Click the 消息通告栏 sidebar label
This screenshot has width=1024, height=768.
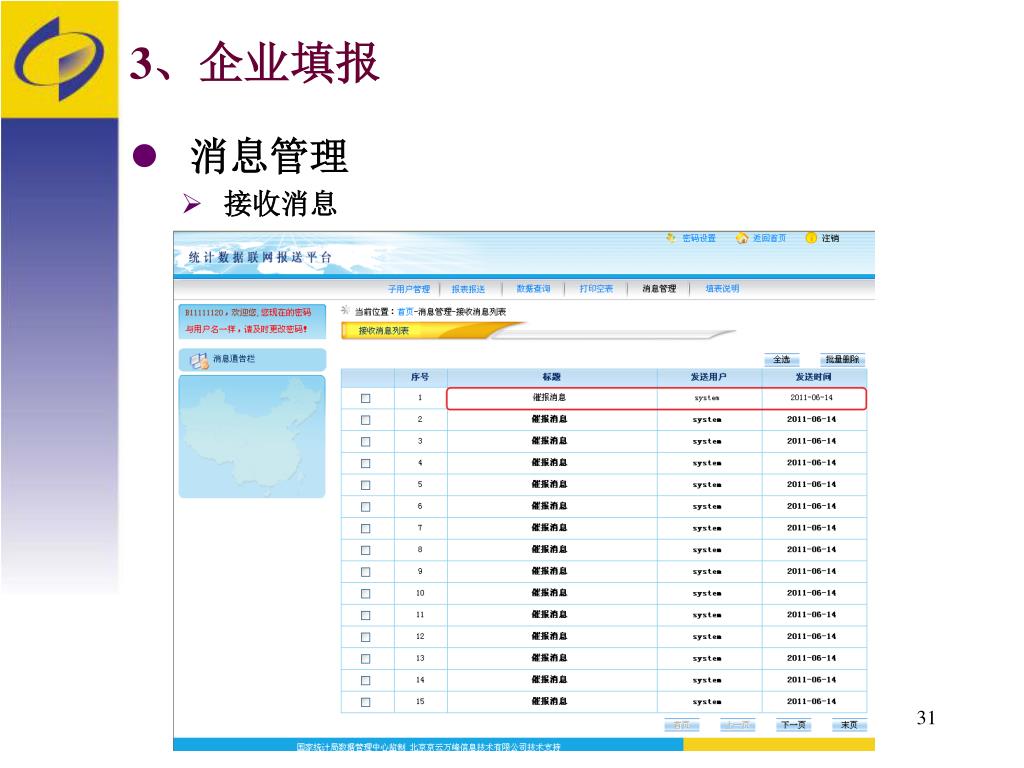tap(234, 359)
